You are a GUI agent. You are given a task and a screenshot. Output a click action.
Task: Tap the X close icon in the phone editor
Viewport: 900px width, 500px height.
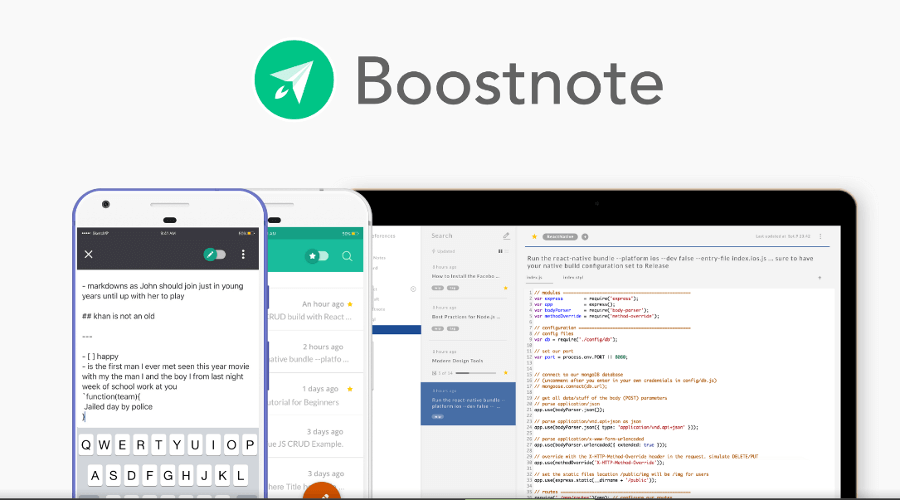[88, 254]
